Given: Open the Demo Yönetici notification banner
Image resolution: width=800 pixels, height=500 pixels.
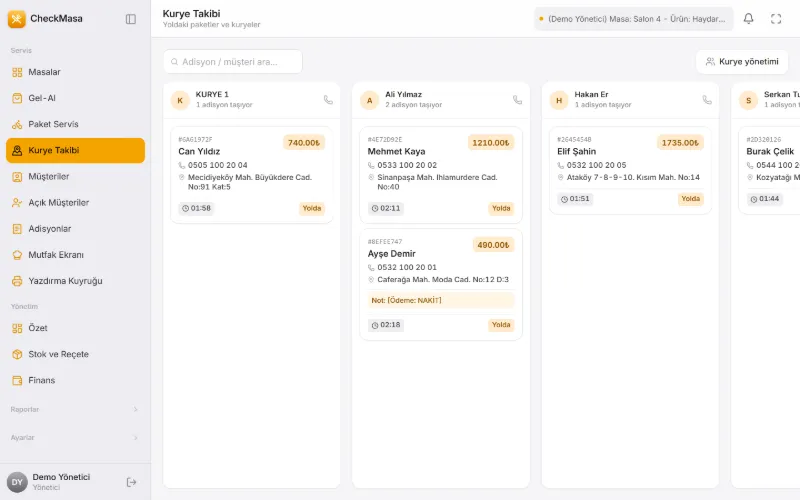Looking at the screenshot, I should pos(633,19).
